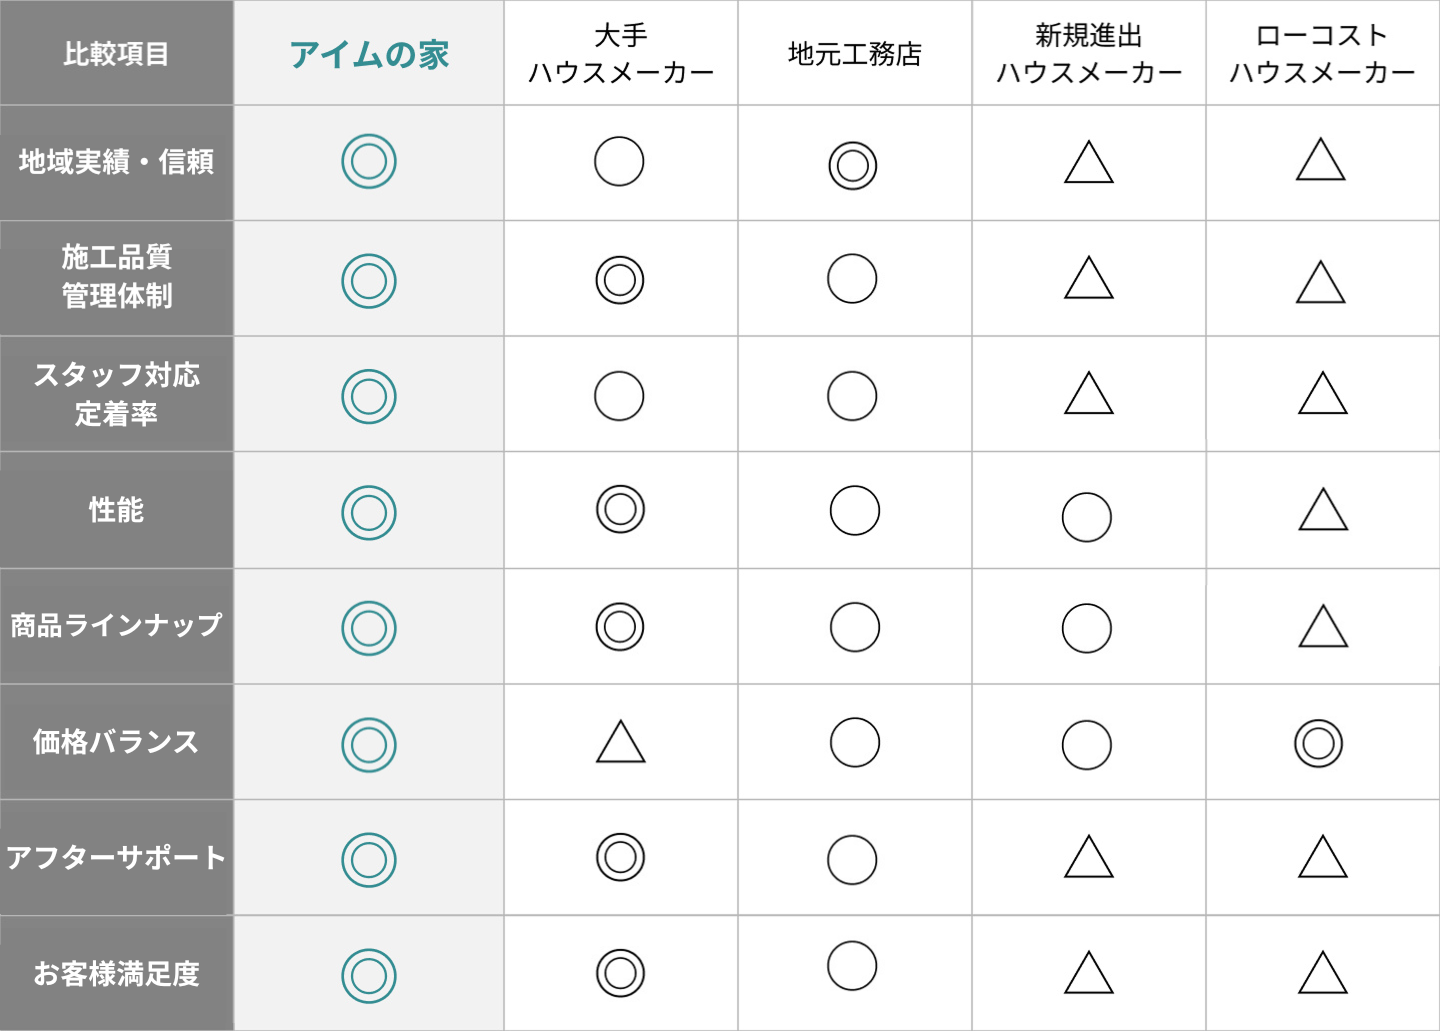
Task: Click the circle for 大手 スタッフ対応
Action: 619,396
